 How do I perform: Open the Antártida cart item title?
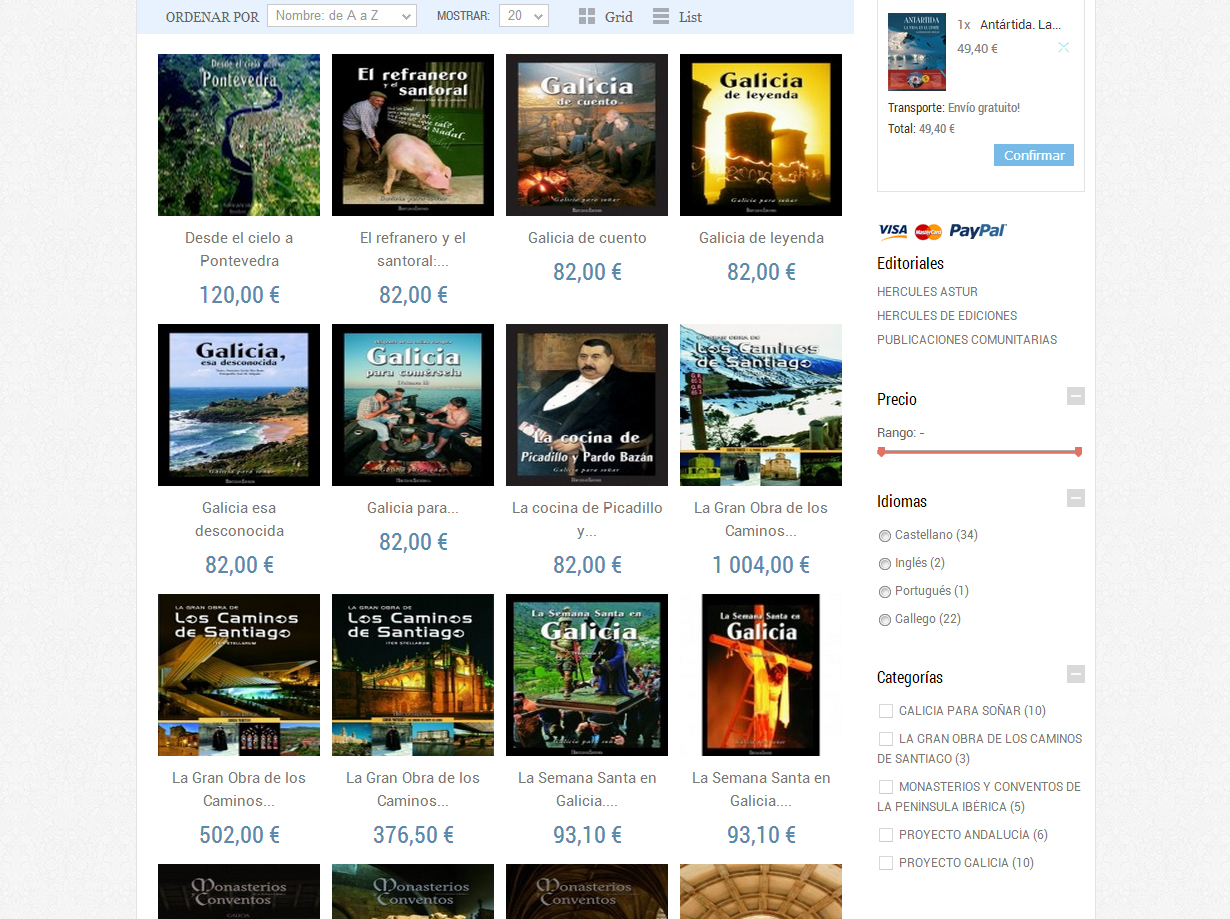[1021, 25]
